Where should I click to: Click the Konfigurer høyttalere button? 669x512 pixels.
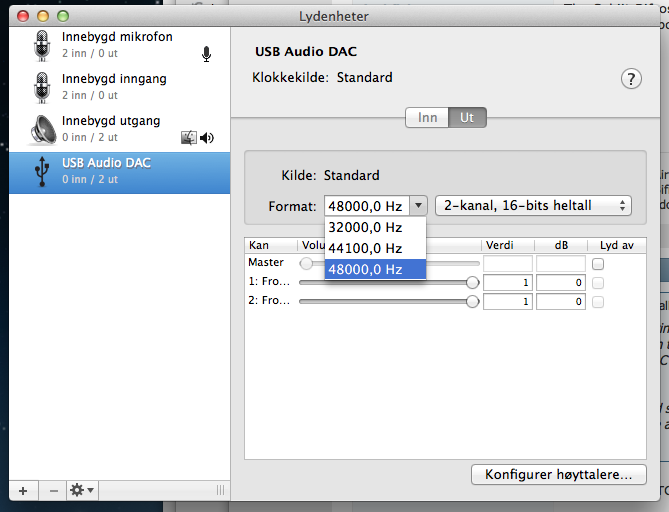pyautogui.click(x=558, y=475)
